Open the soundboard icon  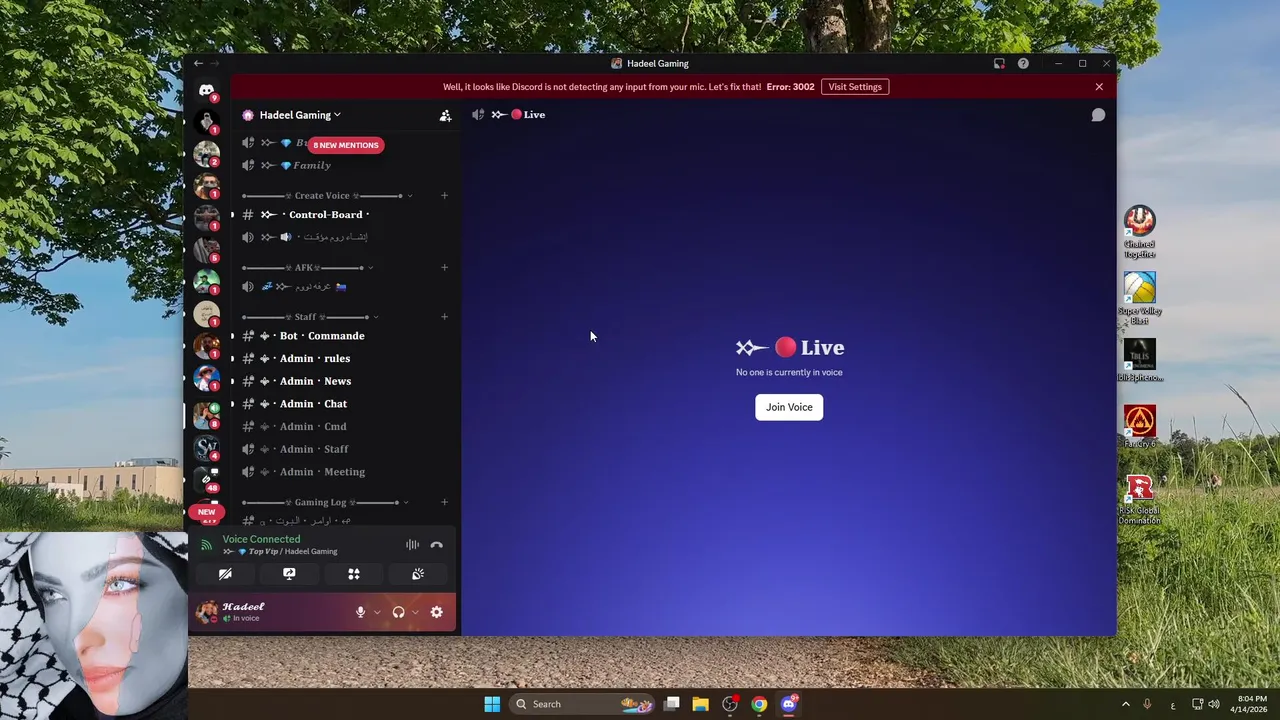[418, 574]
